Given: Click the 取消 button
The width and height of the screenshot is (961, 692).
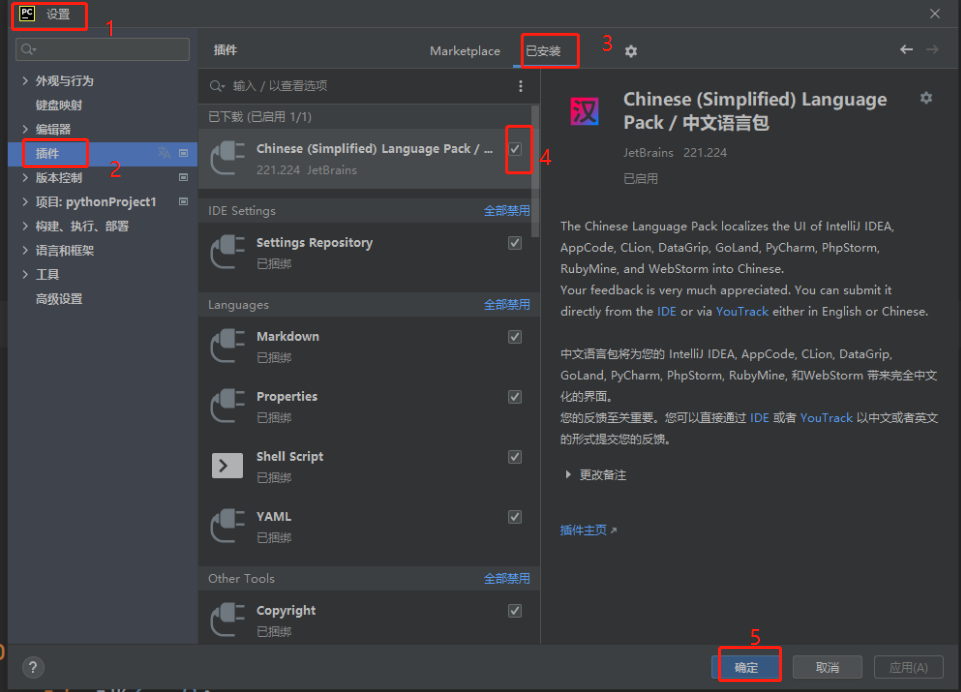Looking at the screenshot, I should (x=827, y=667).
